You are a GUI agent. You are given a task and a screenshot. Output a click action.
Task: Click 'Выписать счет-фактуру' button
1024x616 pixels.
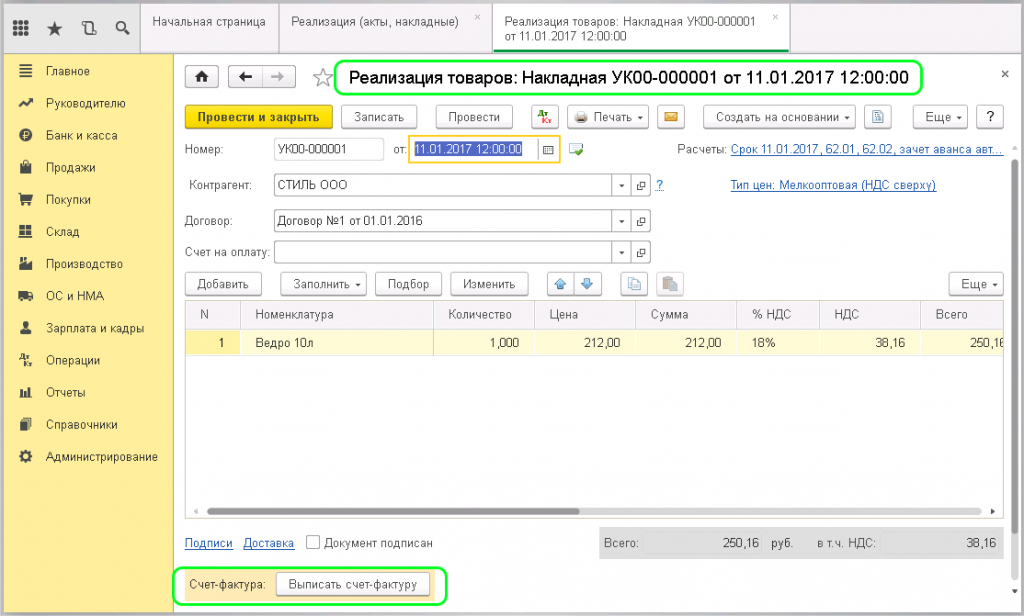click(x=352, y=584)
